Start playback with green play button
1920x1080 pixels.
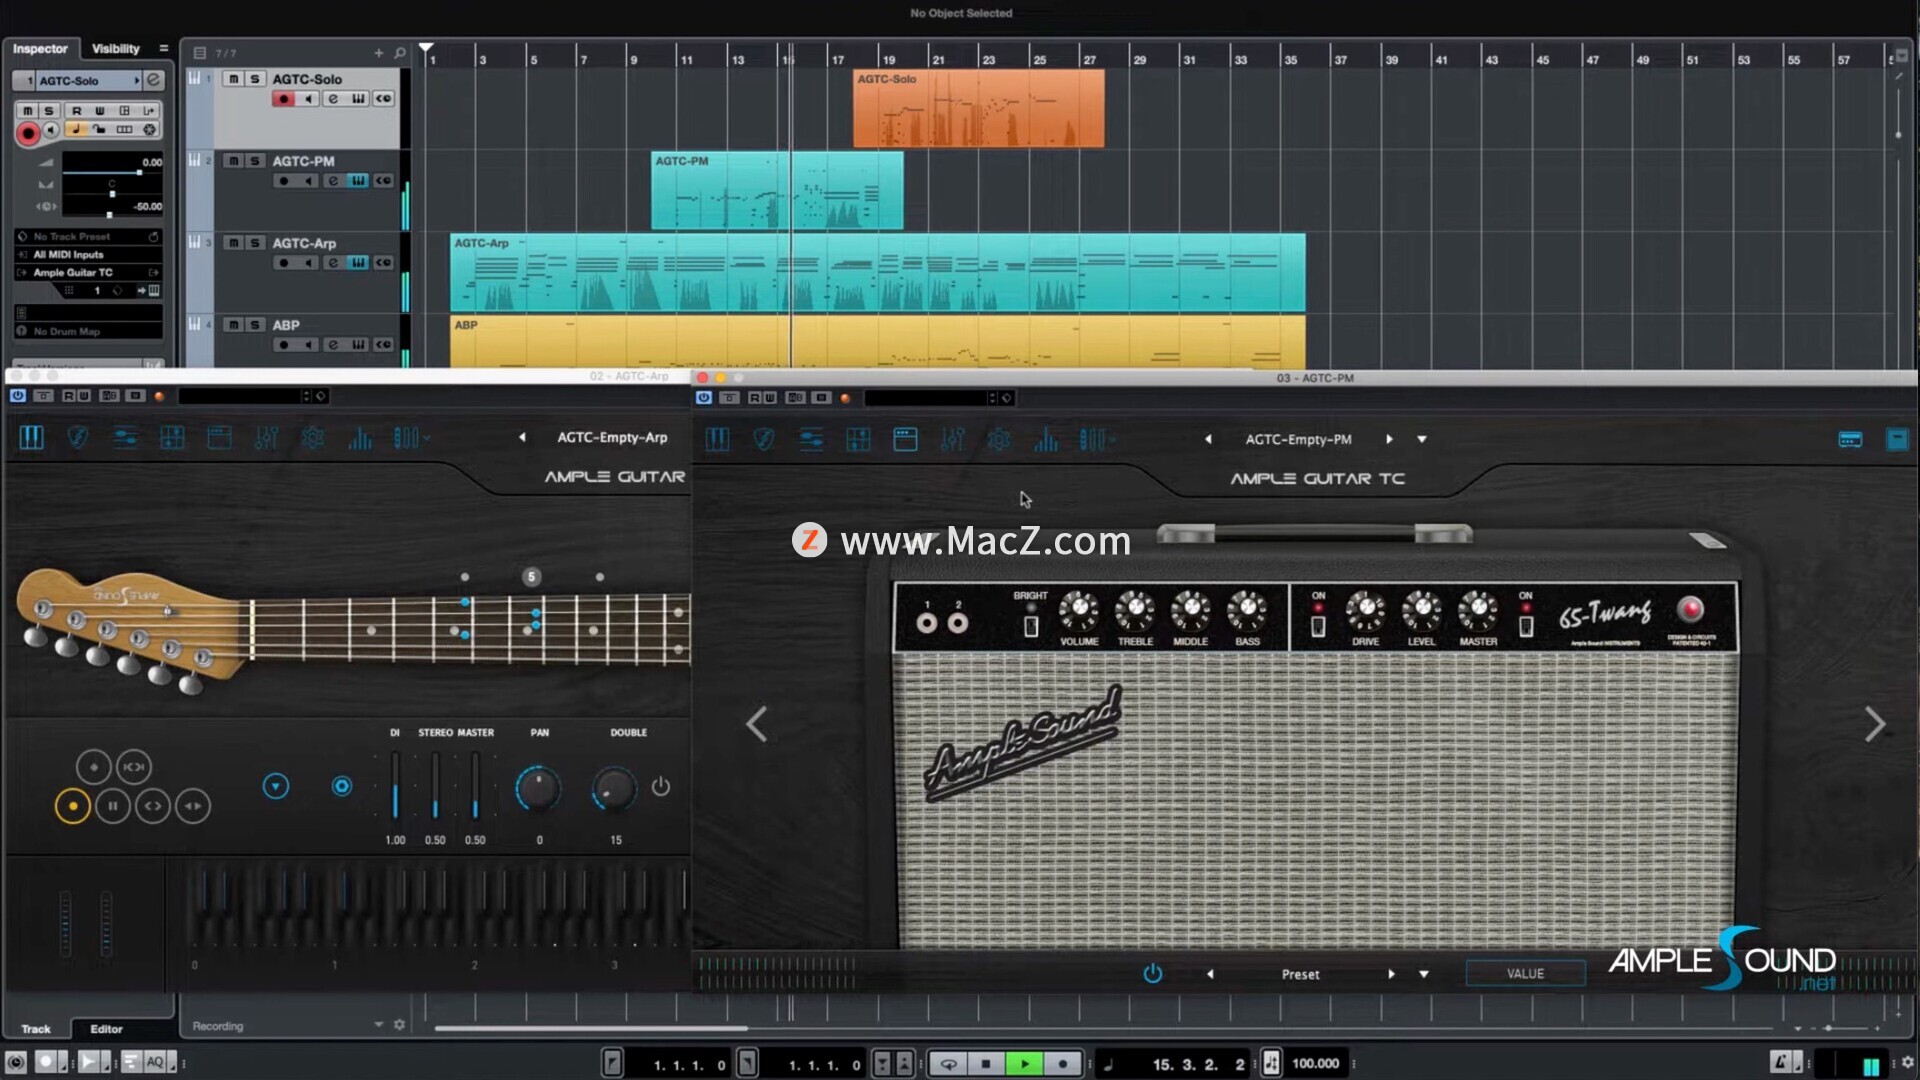coord(1024,1064)
